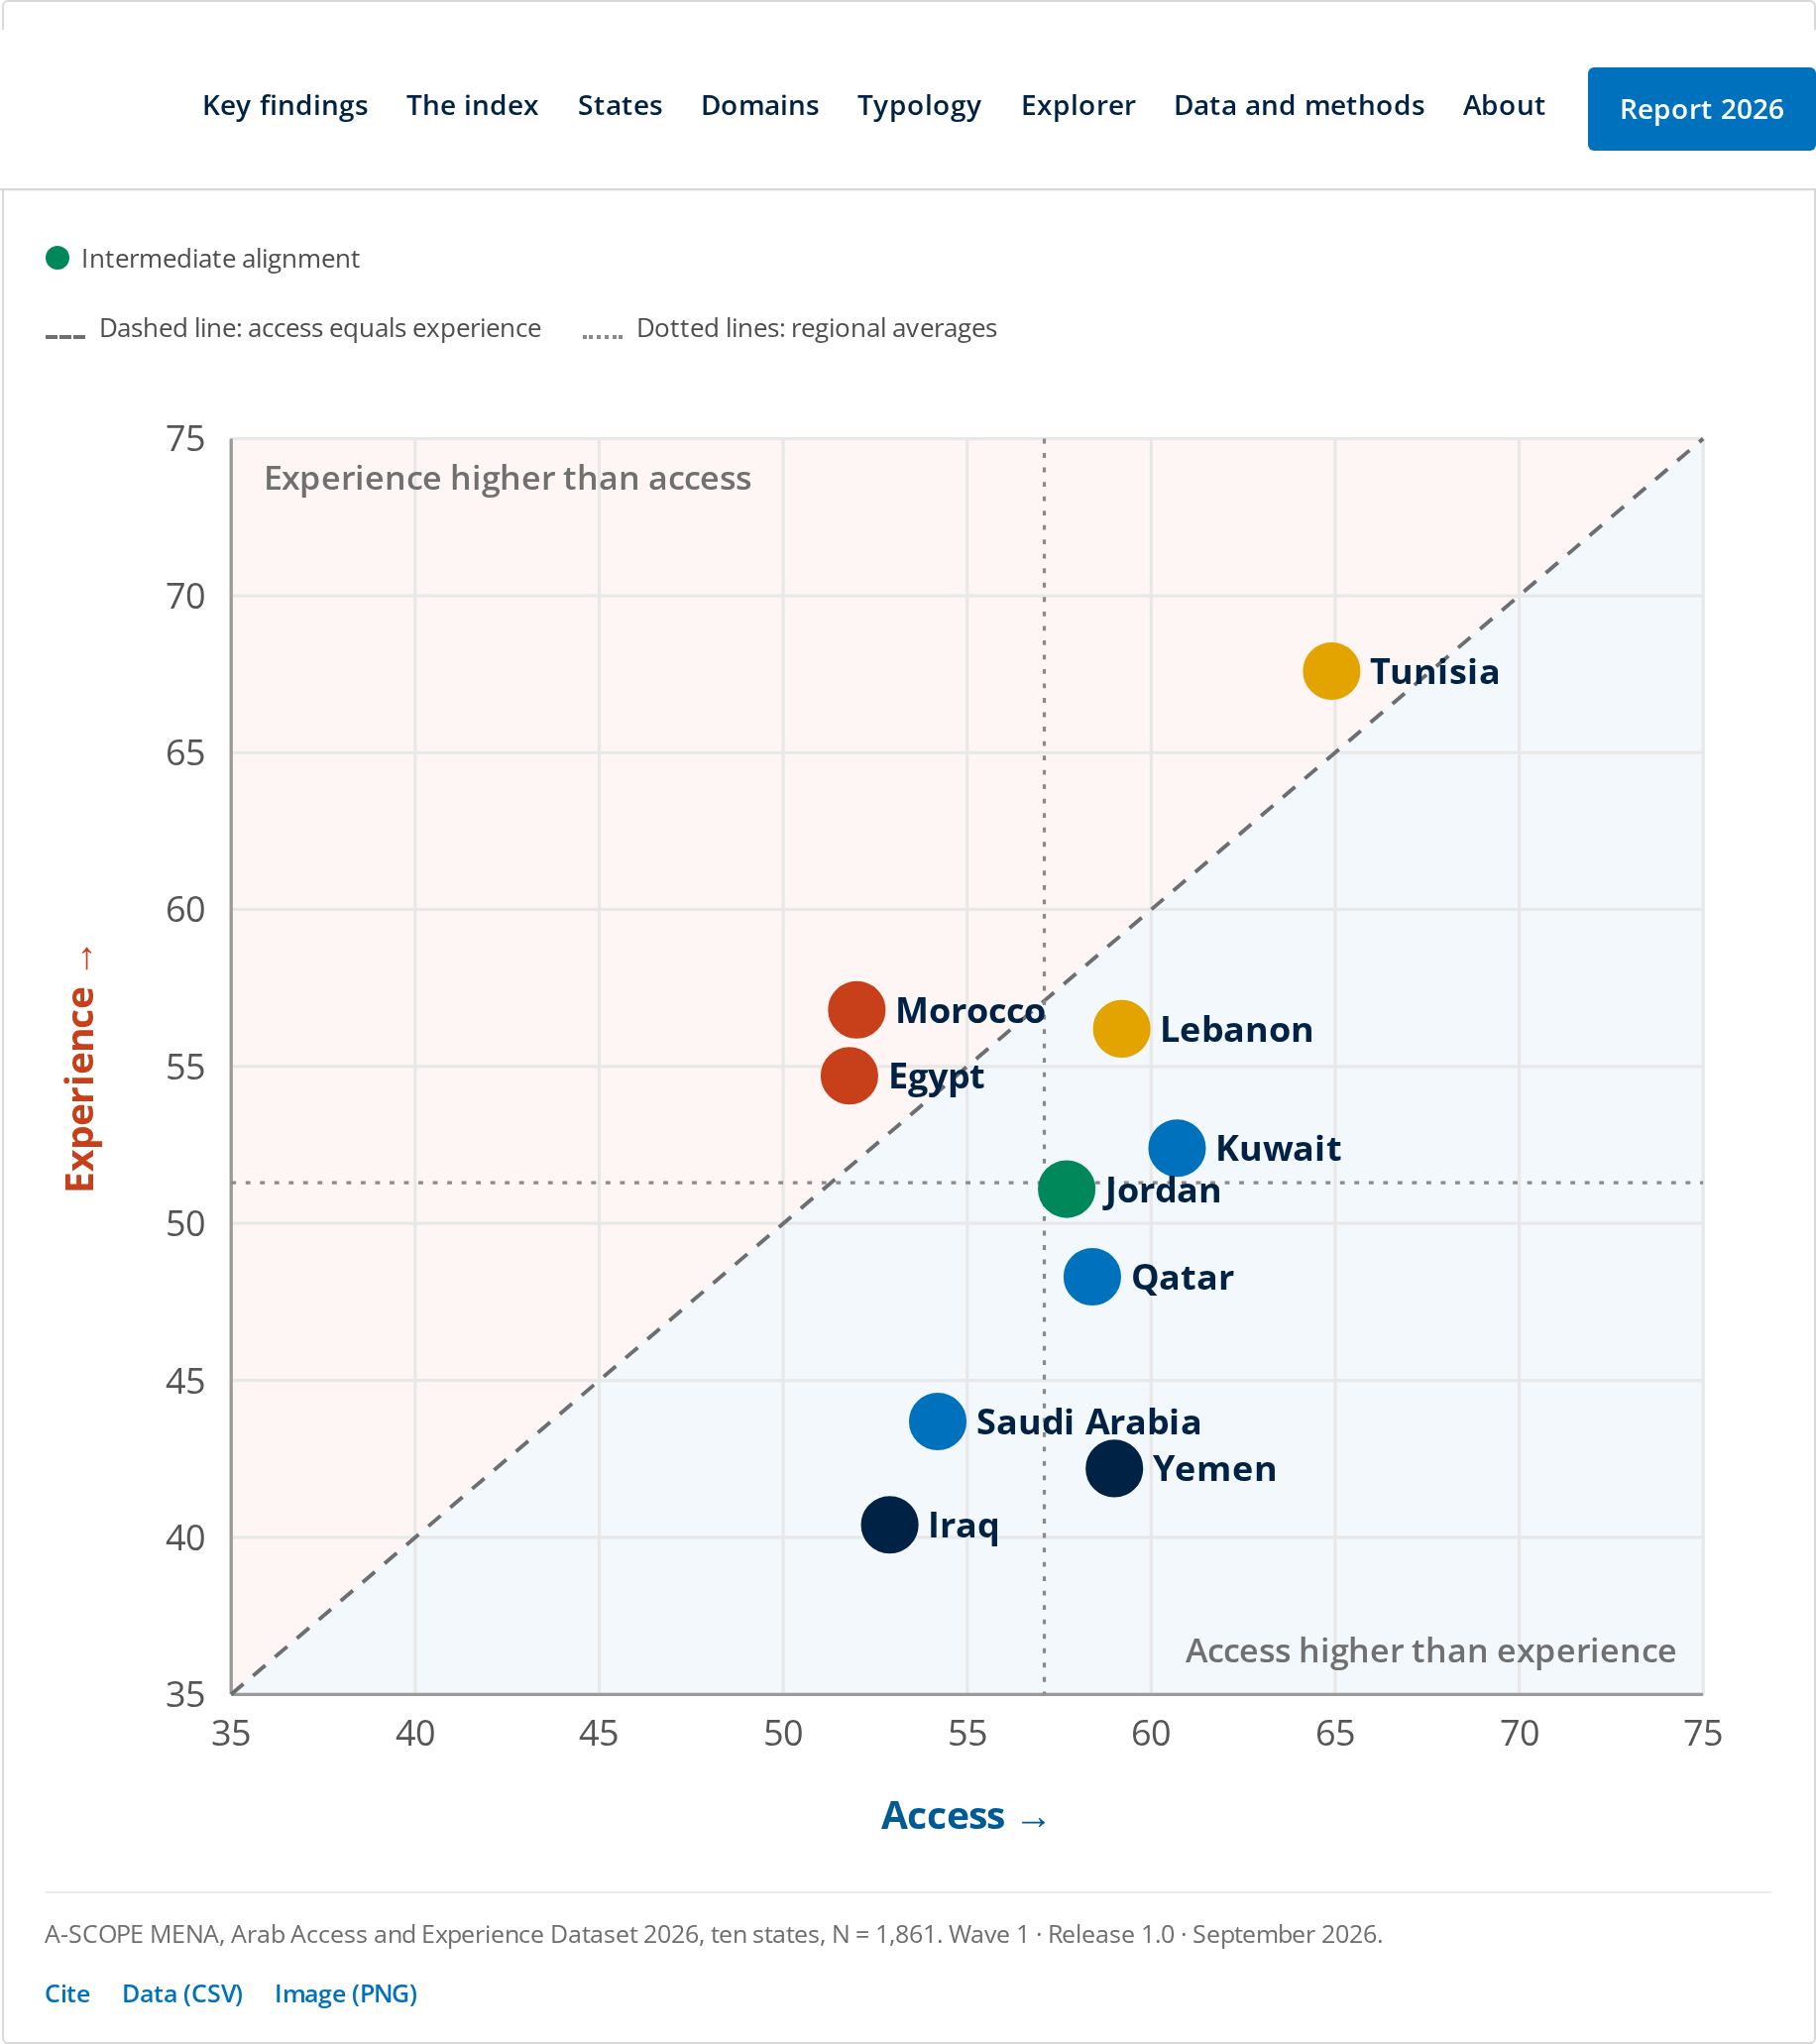This screenshot has height=2044, width=1816.
Task: Open the Key findings menu item
Action: pos(285,105)
